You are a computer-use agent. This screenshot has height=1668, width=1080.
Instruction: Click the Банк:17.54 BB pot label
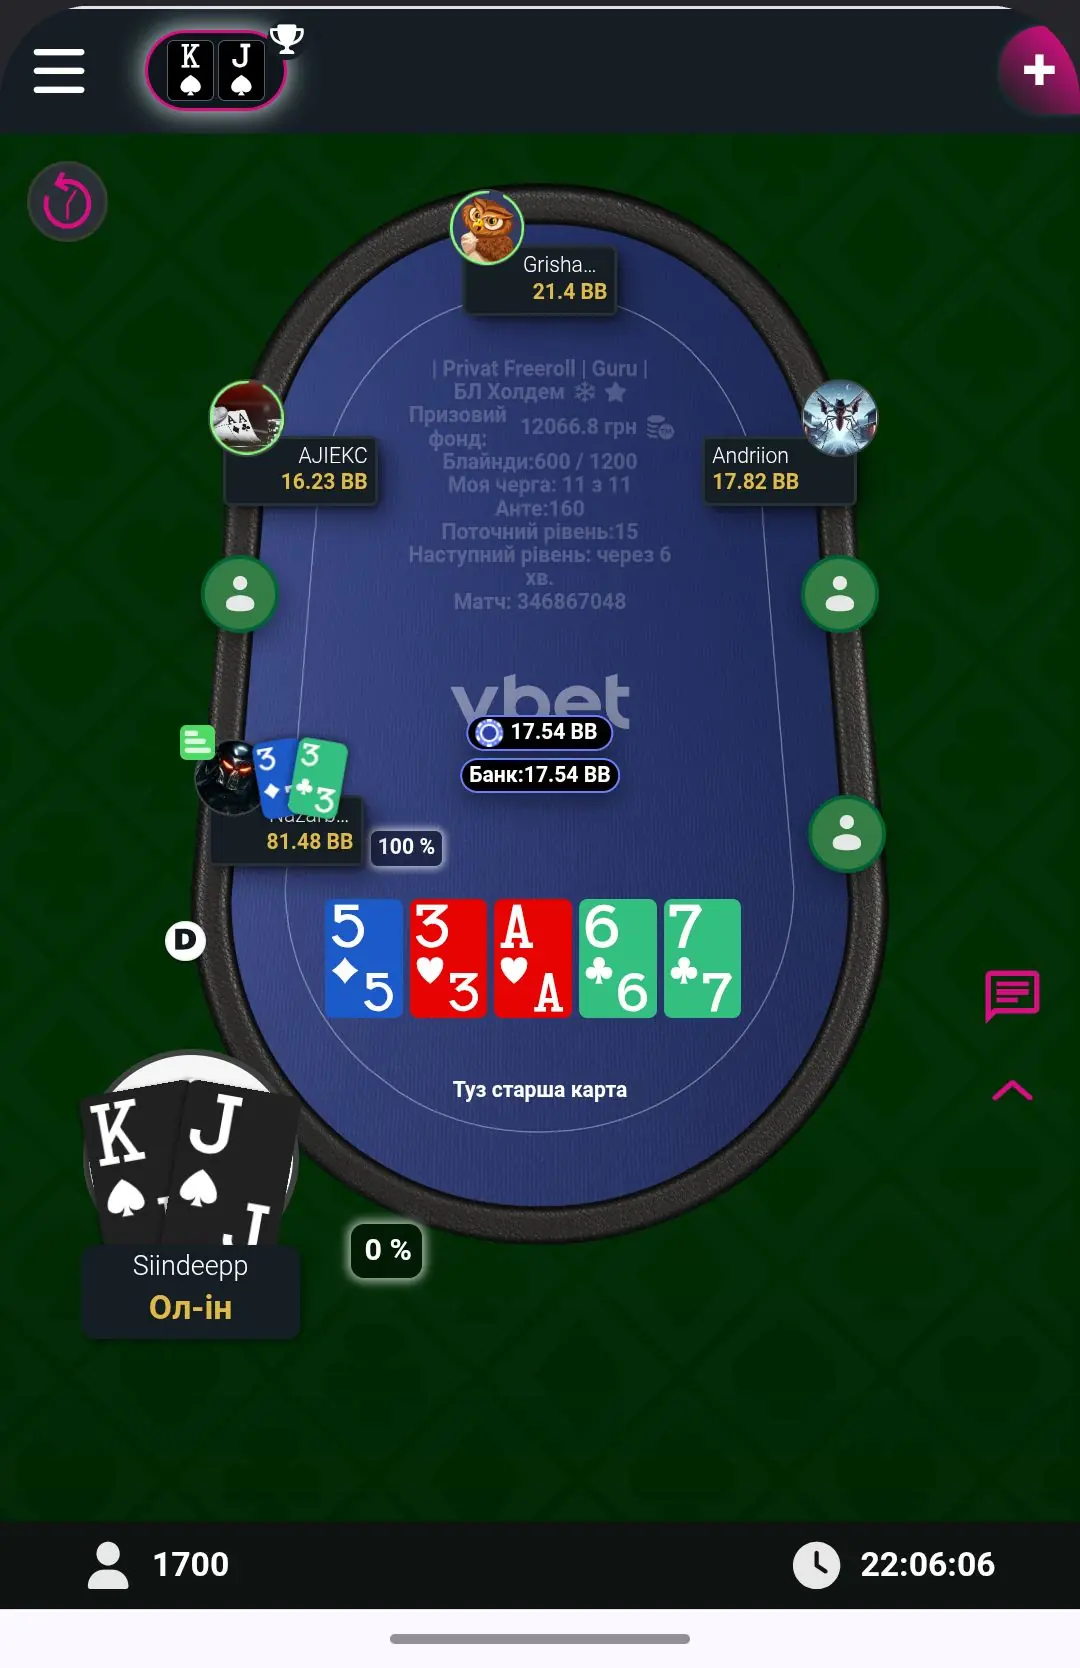pyautogui.click(x=540, y=775)
